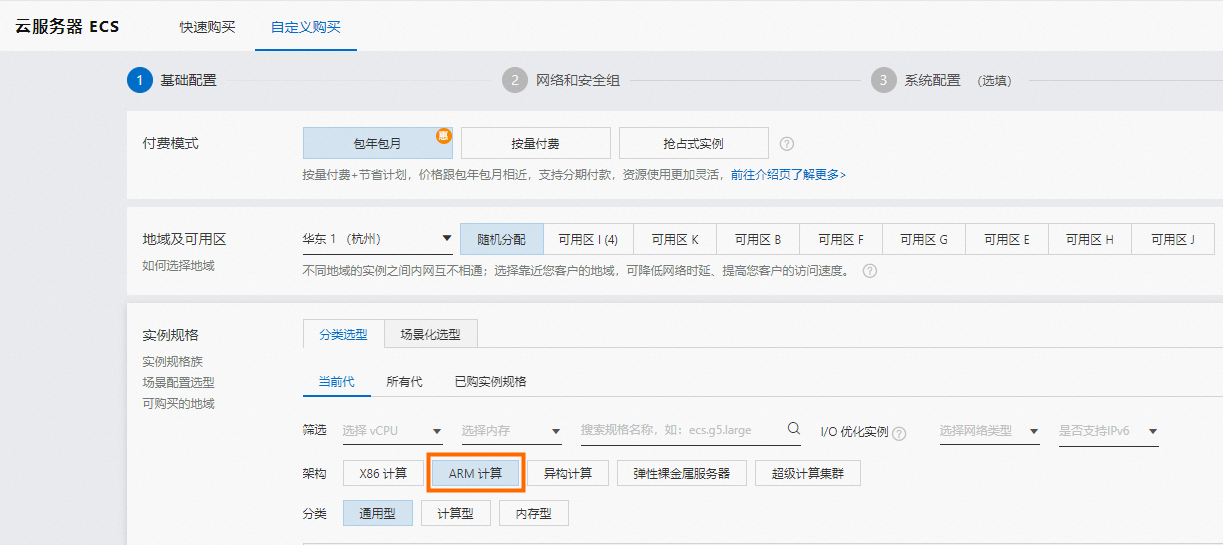Select 可用区 I (4)
The image size is (1223, 545).
(588, 239)
